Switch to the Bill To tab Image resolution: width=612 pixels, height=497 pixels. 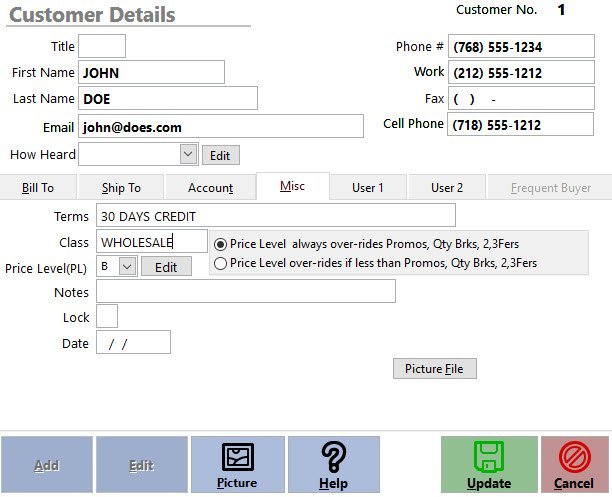(38, 188)
